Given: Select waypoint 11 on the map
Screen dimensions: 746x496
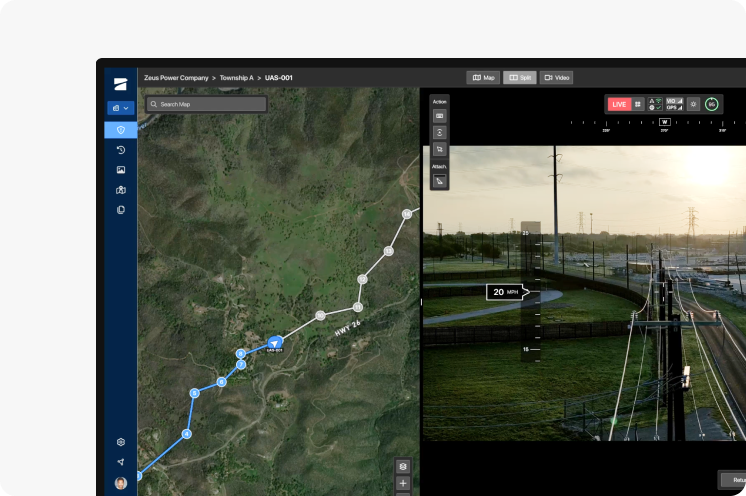Looking at the screenshot, I should (x=358, y=307).
